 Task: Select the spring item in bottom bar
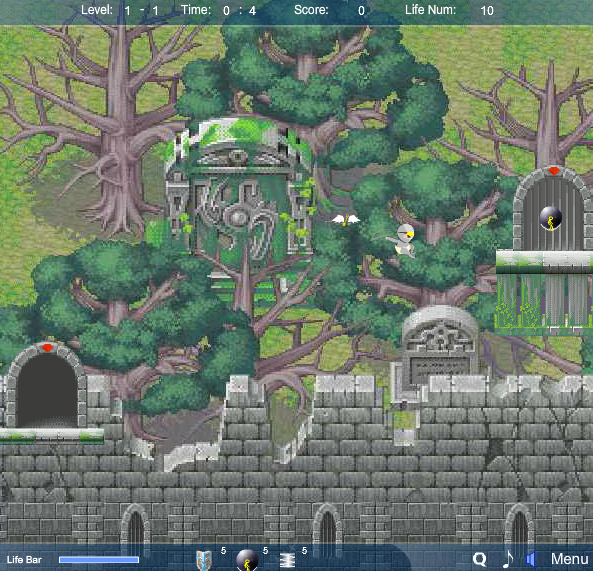(287, 560)
